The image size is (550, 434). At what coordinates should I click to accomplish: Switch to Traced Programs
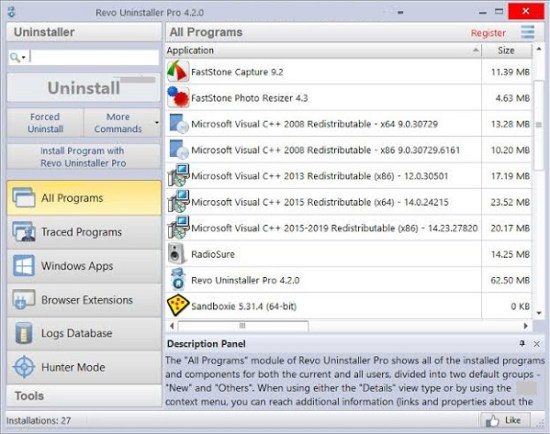84,232
